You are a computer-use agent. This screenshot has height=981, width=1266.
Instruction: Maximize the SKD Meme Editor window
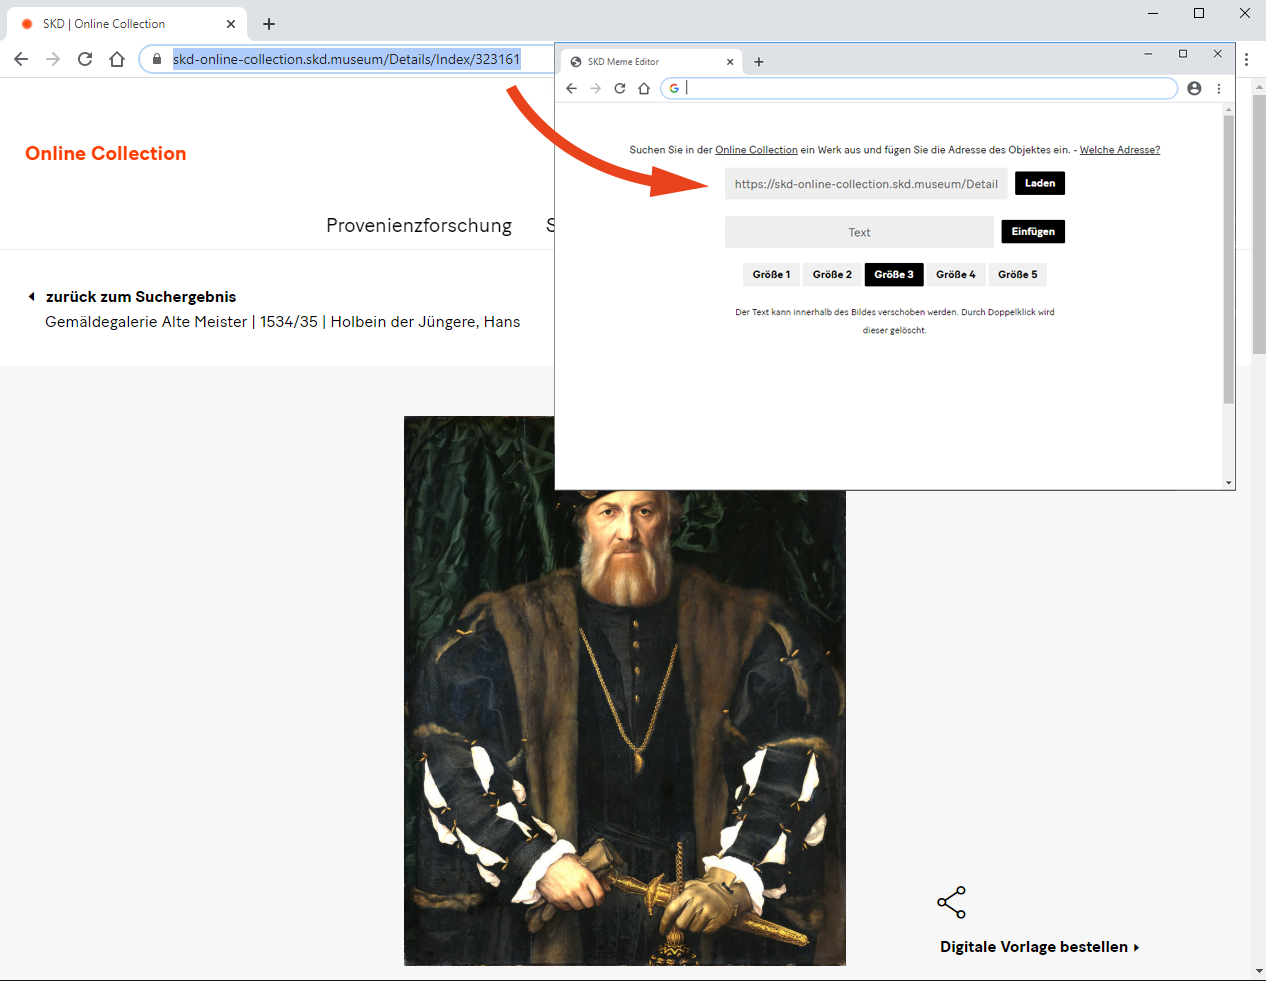point(1183,54)
